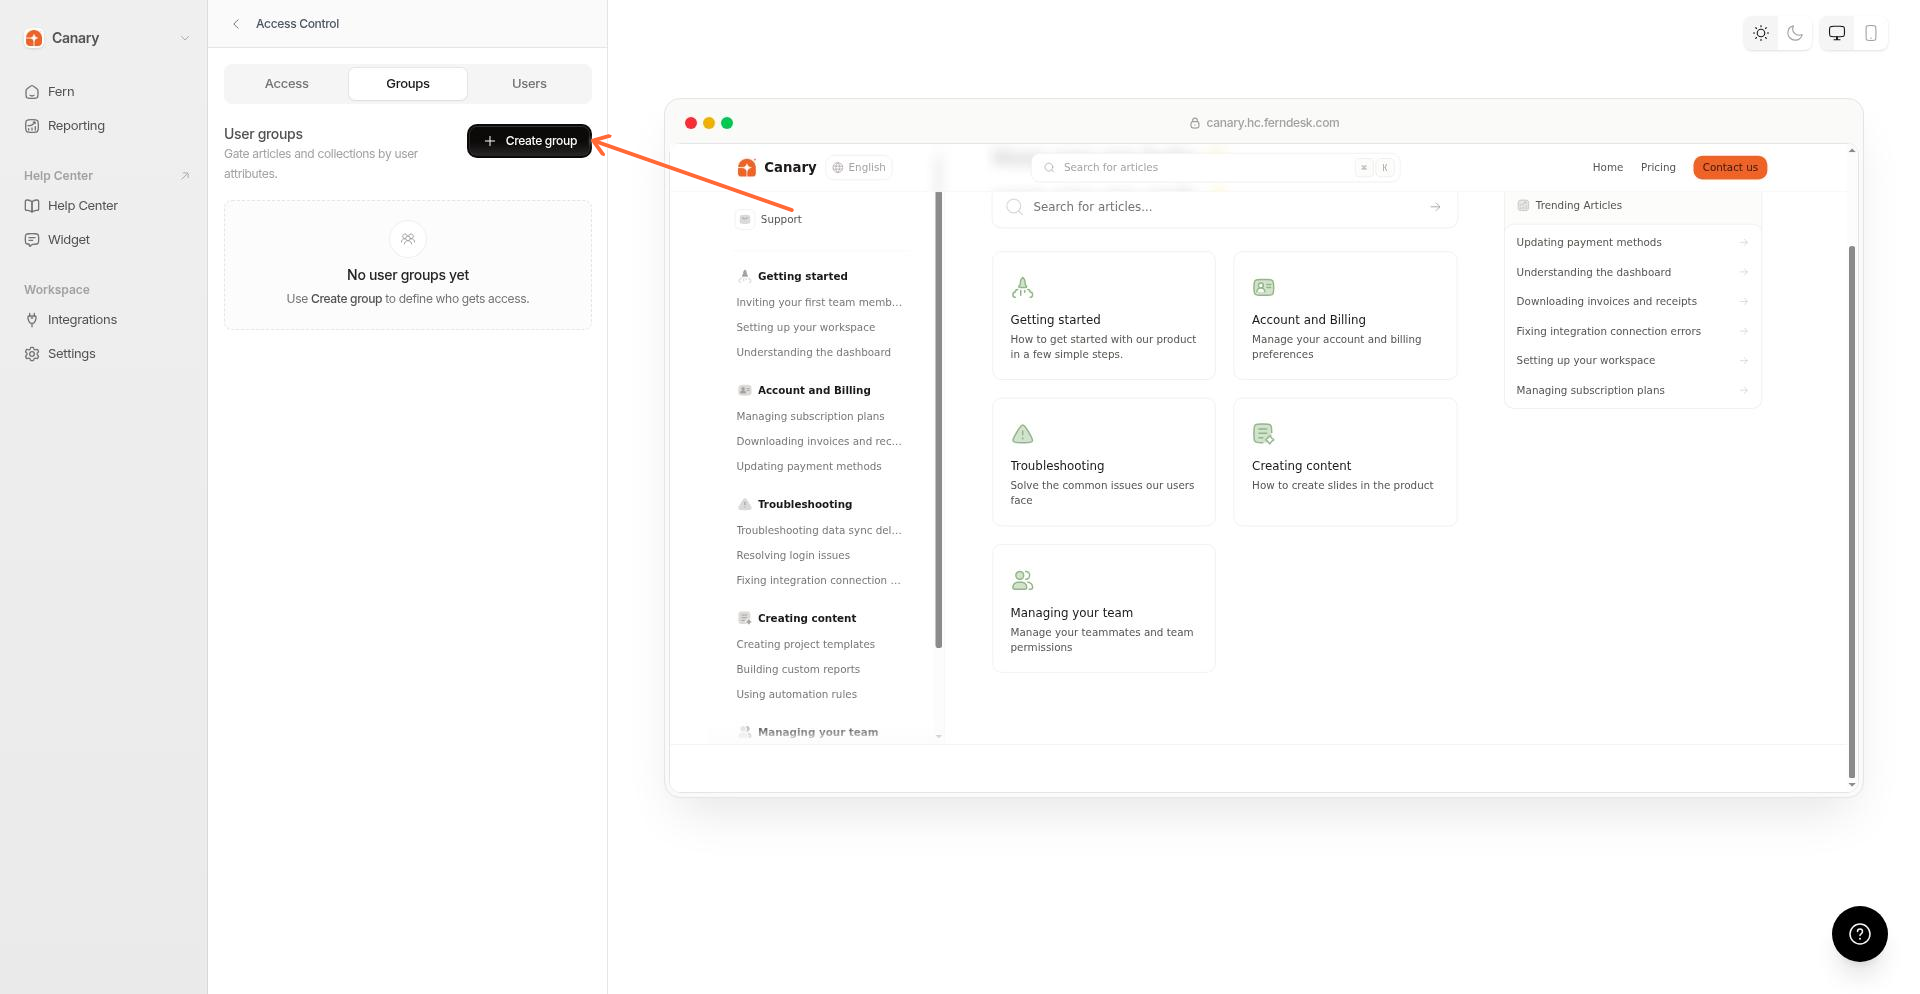Enable light mode sun icon
Image resolution: width=1920 pixels, height=994 pixels.
click(1761, 33)
